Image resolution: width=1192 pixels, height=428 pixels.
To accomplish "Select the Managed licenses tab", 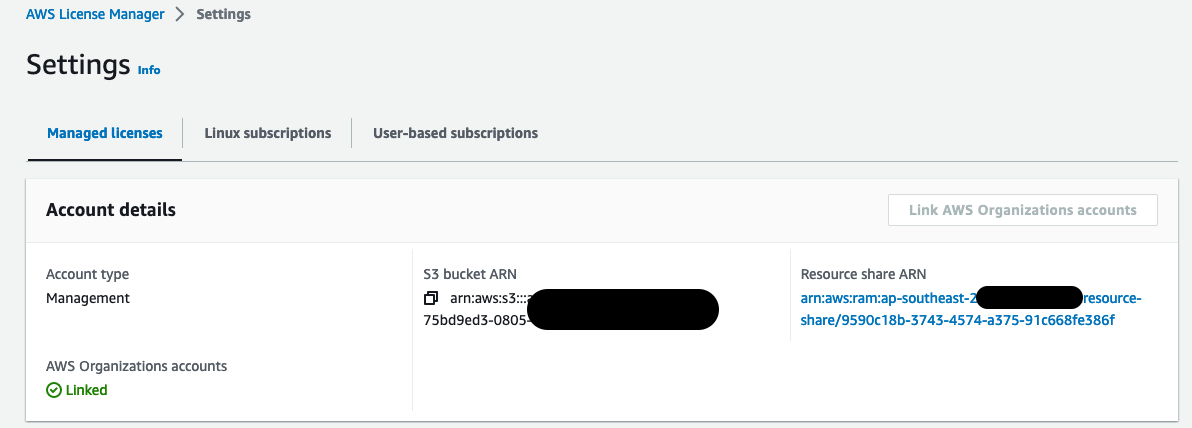I will 105,133.
